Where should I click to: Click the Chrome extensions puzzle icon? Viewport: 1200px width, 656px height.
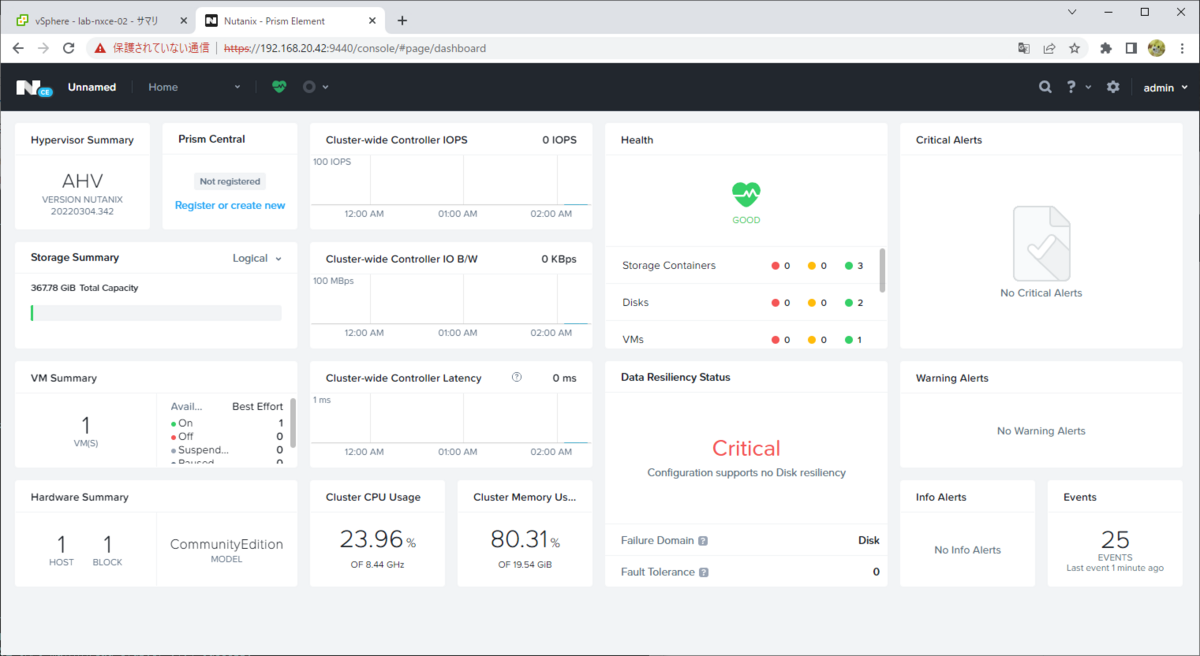(x=1106, y=47)
